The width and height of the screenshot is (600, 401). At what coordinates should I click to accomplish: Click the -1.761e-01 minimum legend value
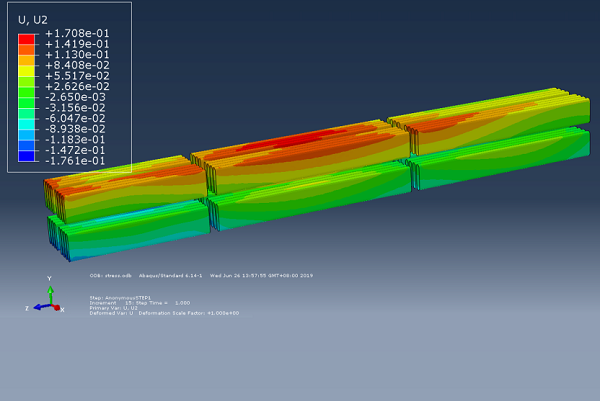(x=76, y=160)
